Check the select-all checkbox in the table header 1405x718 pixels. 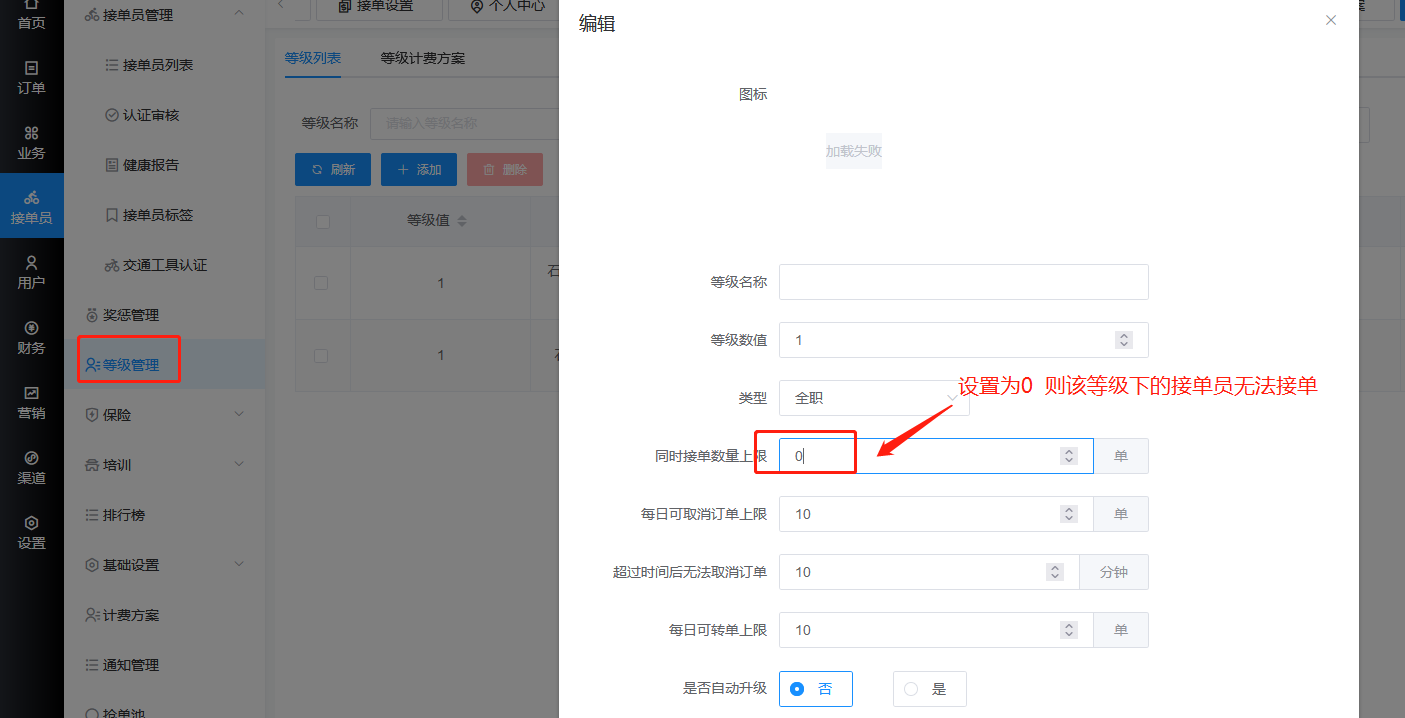[x=322, y=221]
